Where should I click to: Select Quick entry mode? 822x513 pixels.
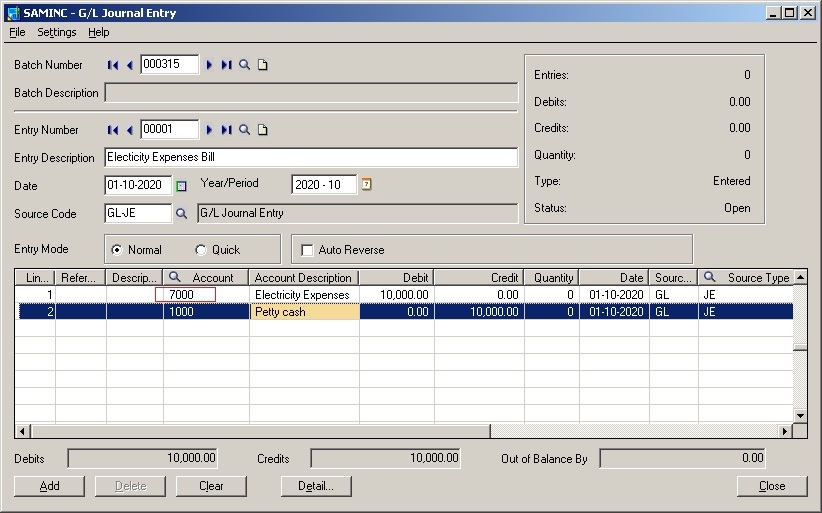tap(200, 250)
